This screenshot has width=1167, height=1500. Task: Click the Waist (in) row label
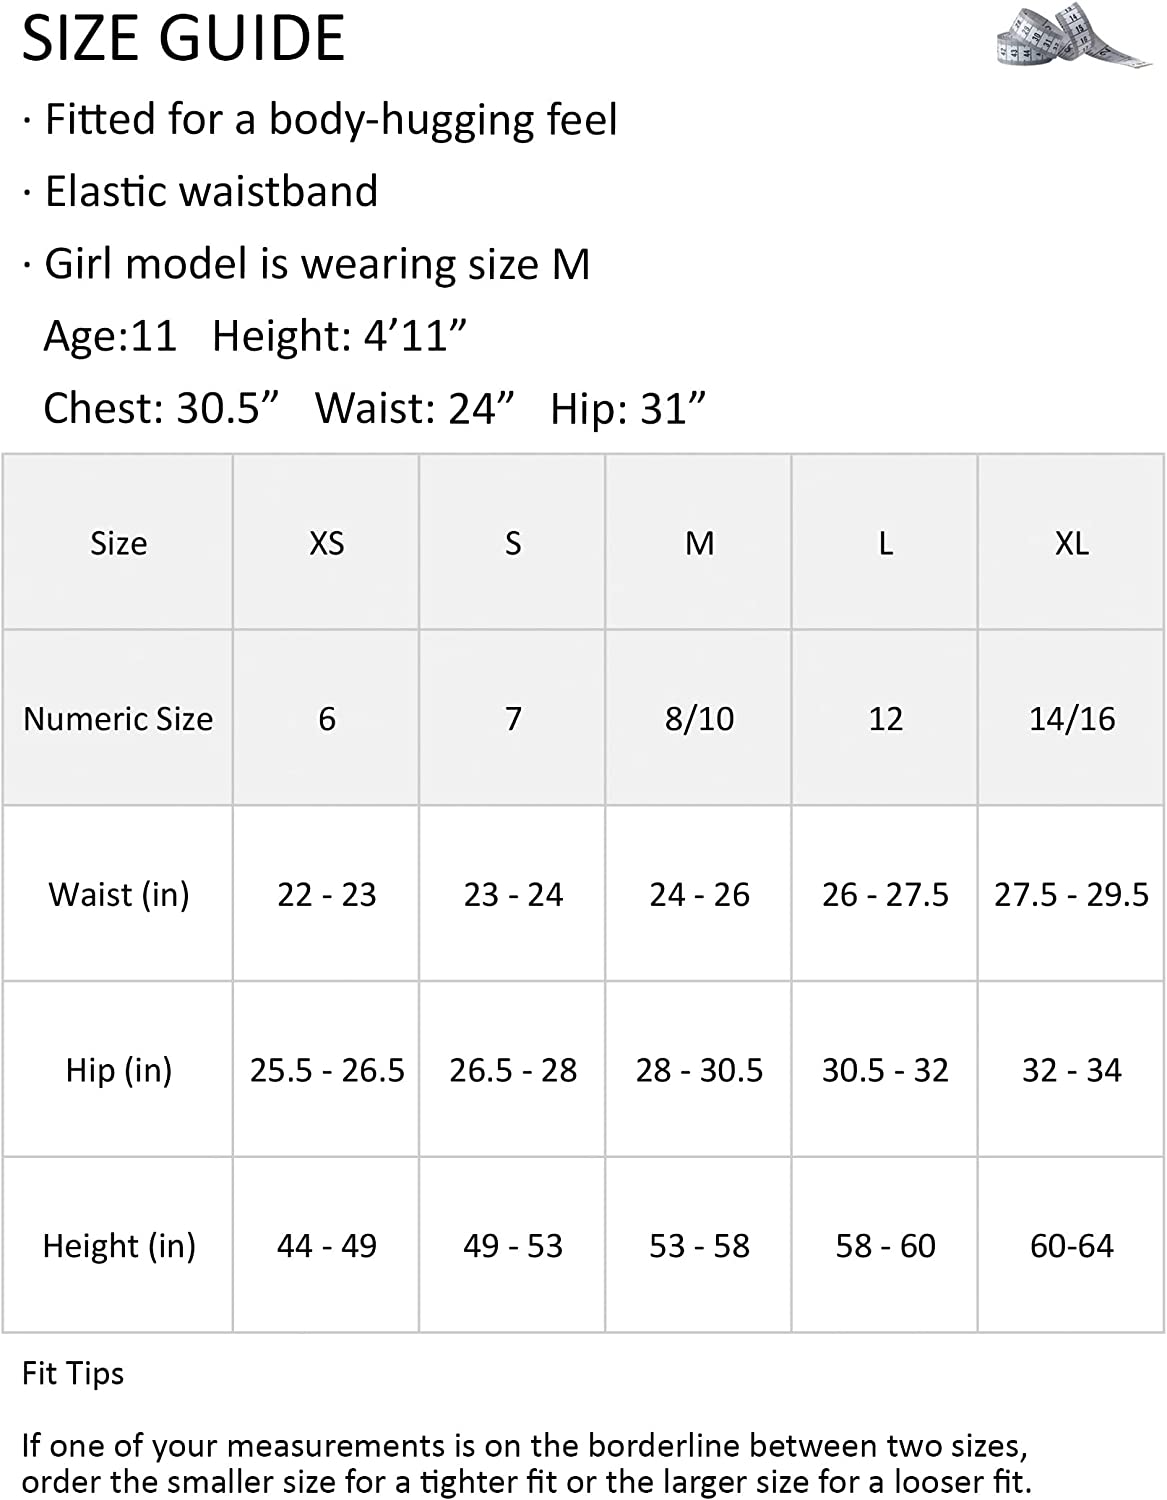coord(118,894)
